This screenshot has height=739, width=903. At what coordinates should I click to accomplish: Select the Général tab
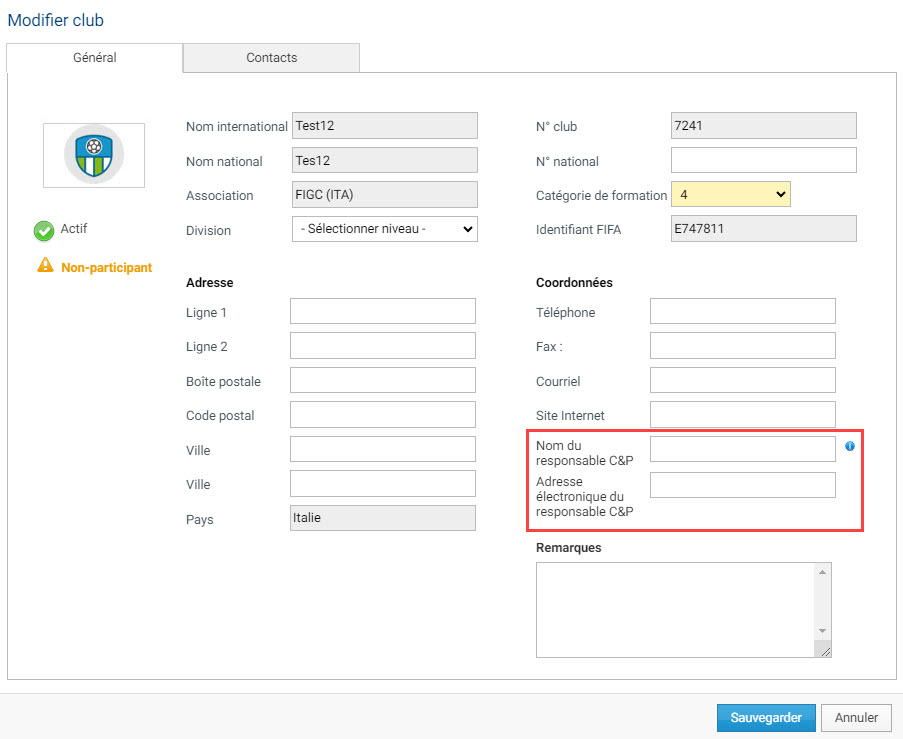point(95,58)
